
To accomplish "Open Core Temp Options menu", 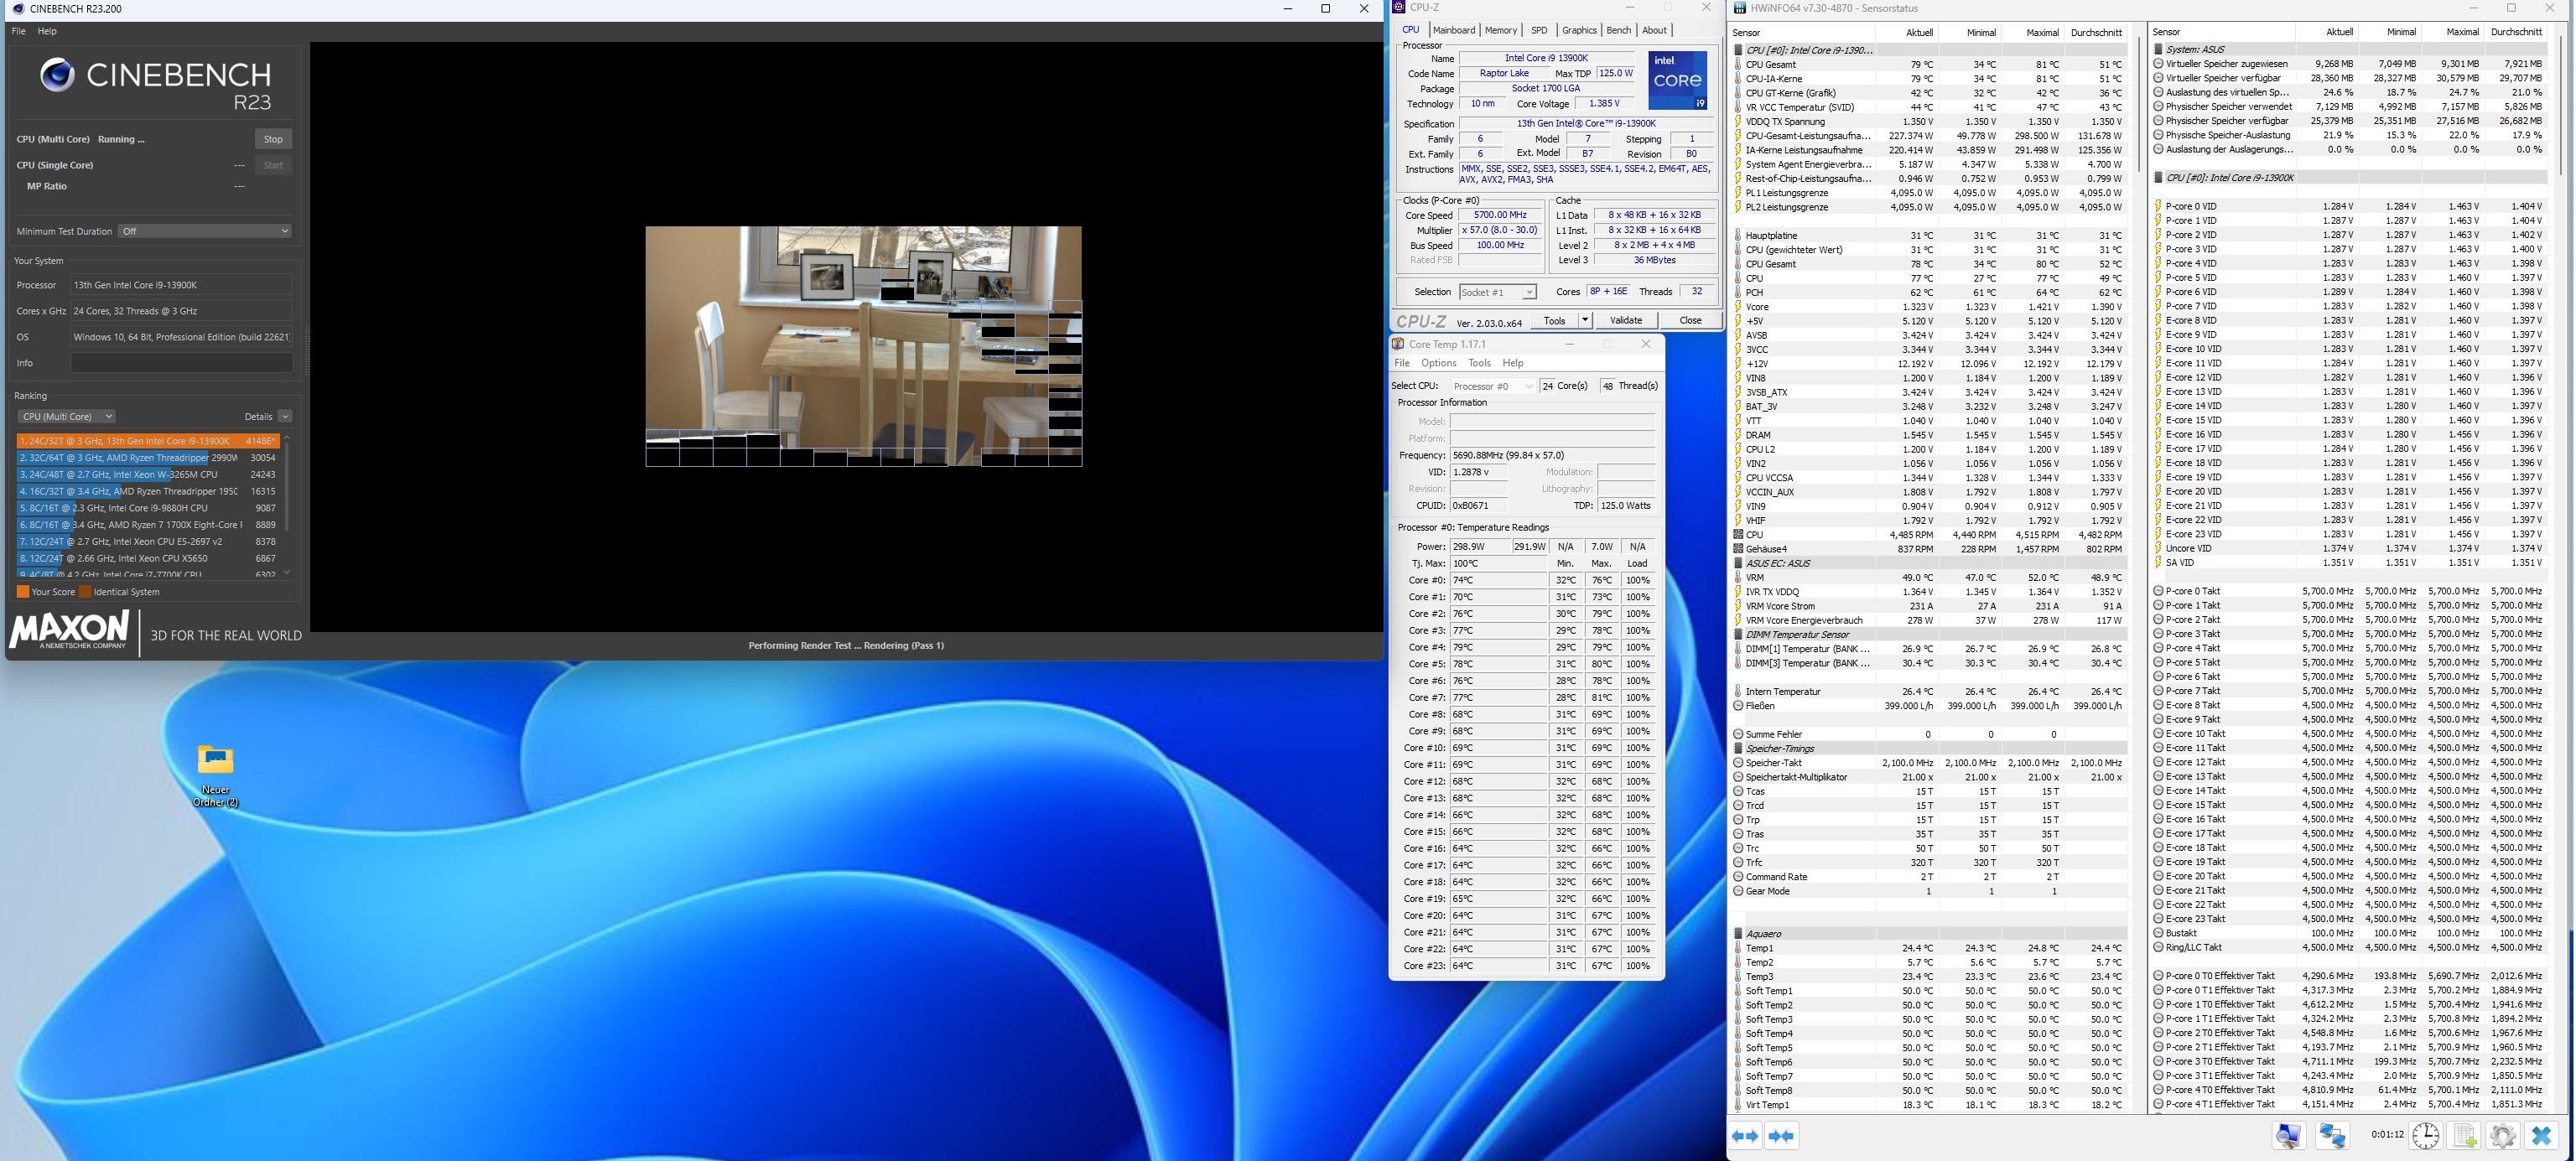I will (x=1438, y=363).
